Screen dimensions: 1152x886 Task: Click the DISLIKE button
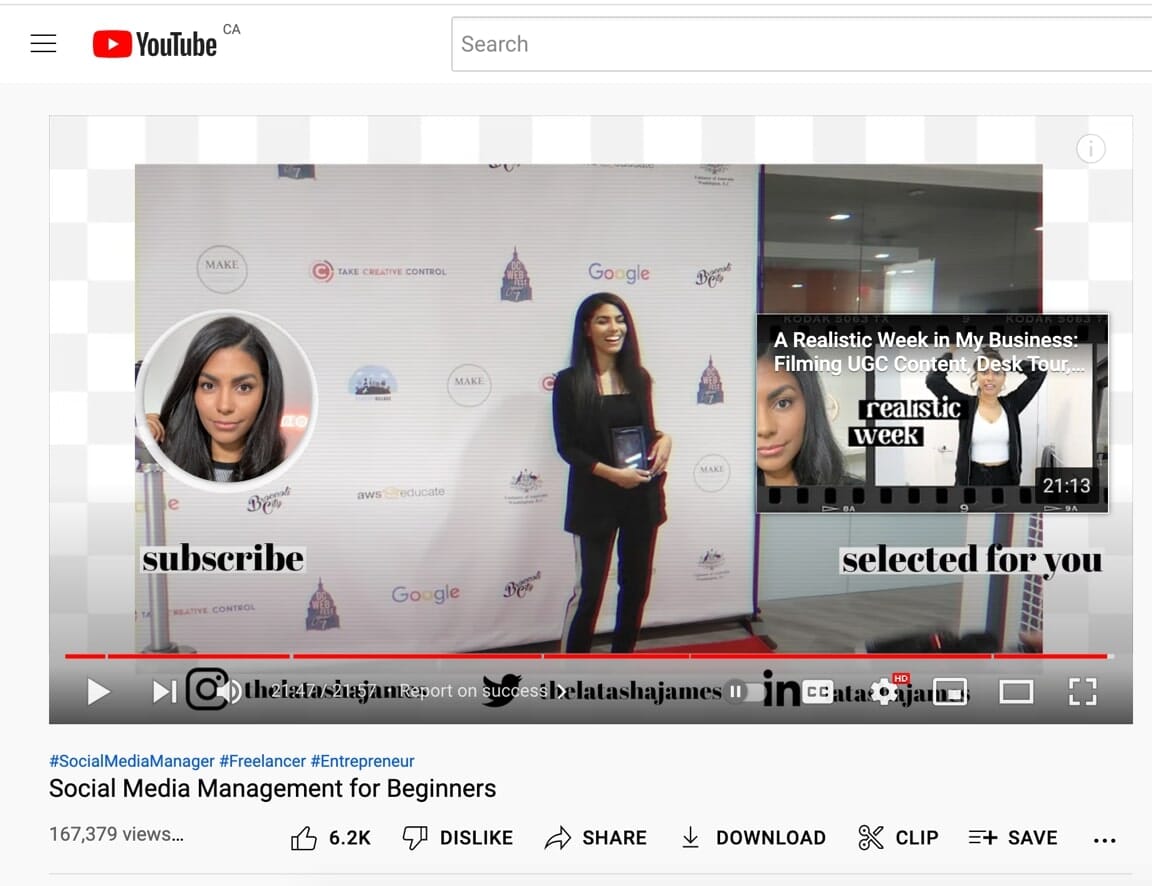pyautogui.click(x=458, y=838)
